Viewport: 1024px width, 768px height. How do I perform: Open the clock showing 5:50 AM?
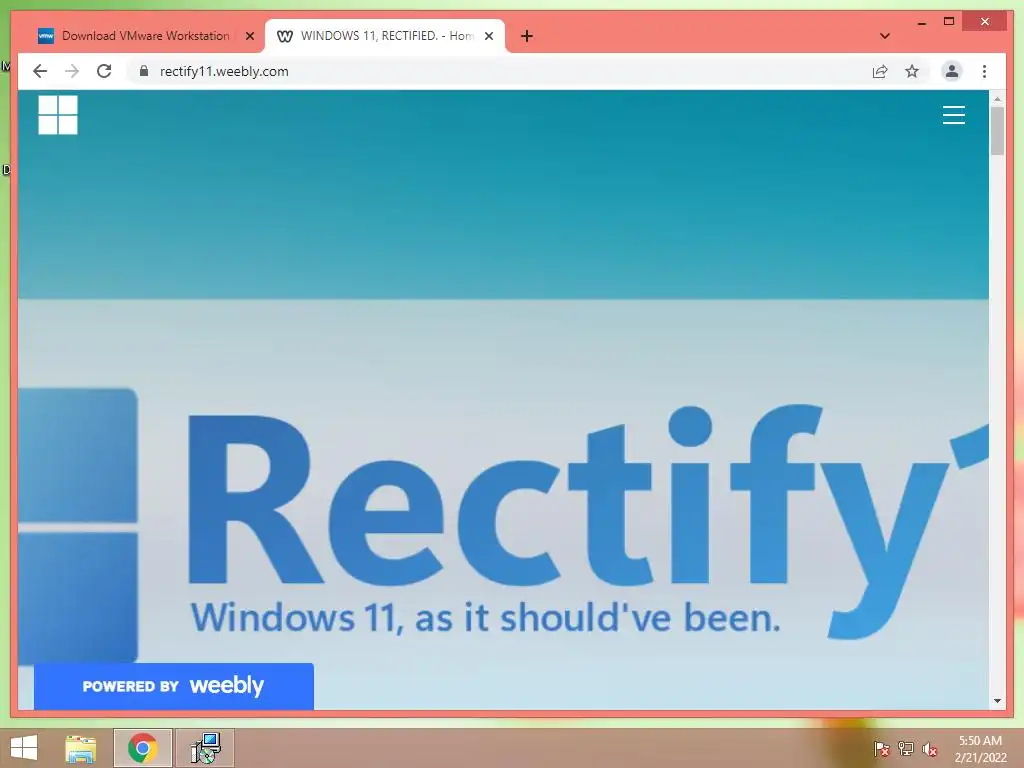click(x=980, y=748)
